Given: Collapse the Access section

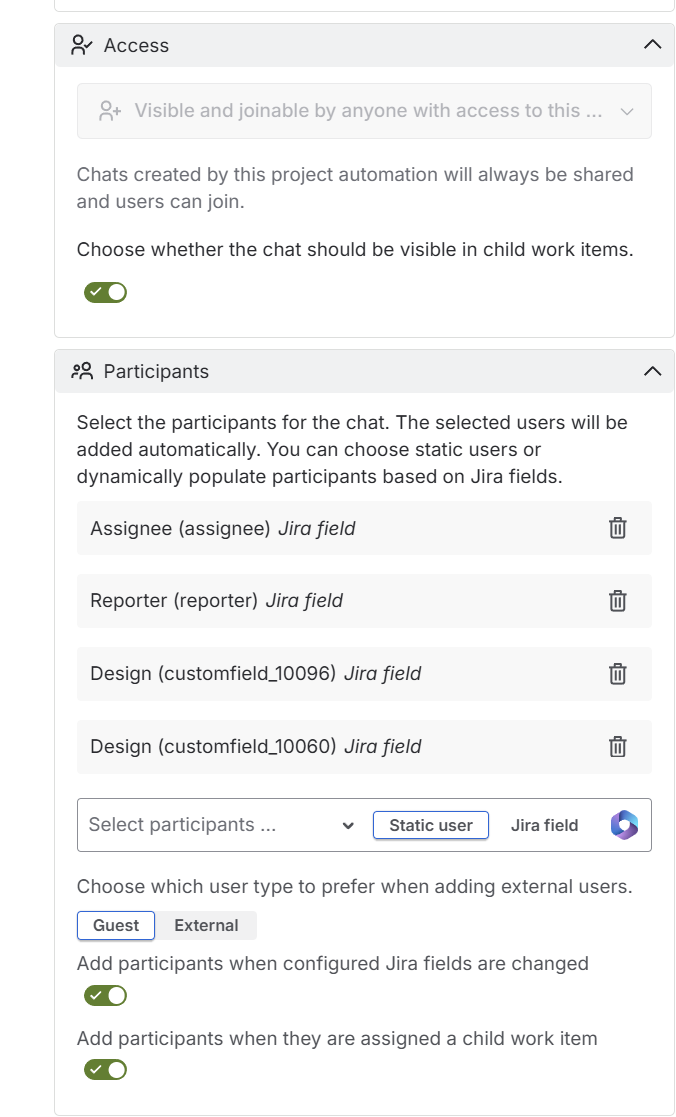Looking at the screenshot, I should coord(652,45).
